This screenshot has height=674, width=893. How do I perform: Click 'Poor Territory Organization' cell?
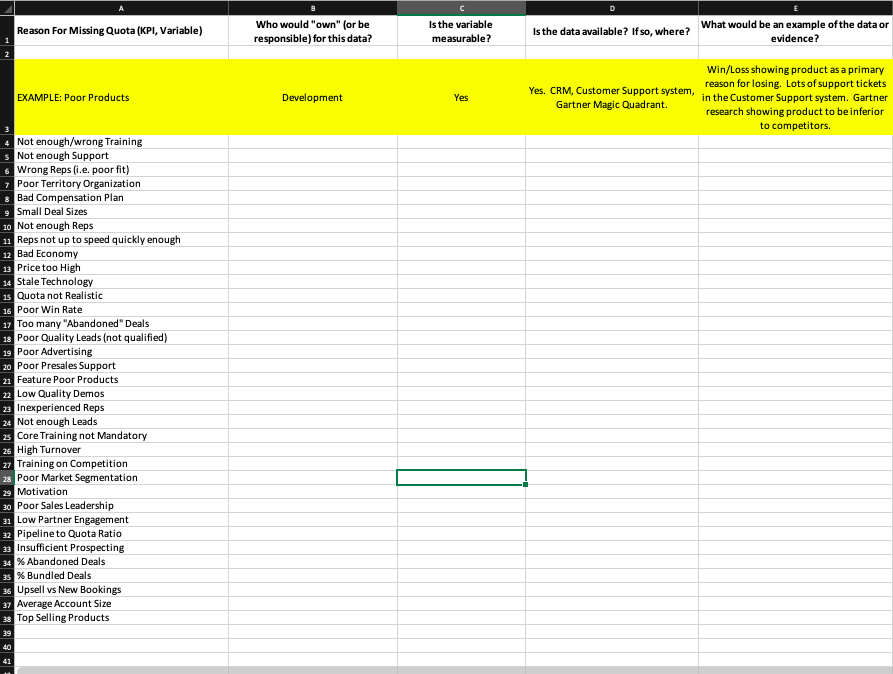tap(121, 183)
